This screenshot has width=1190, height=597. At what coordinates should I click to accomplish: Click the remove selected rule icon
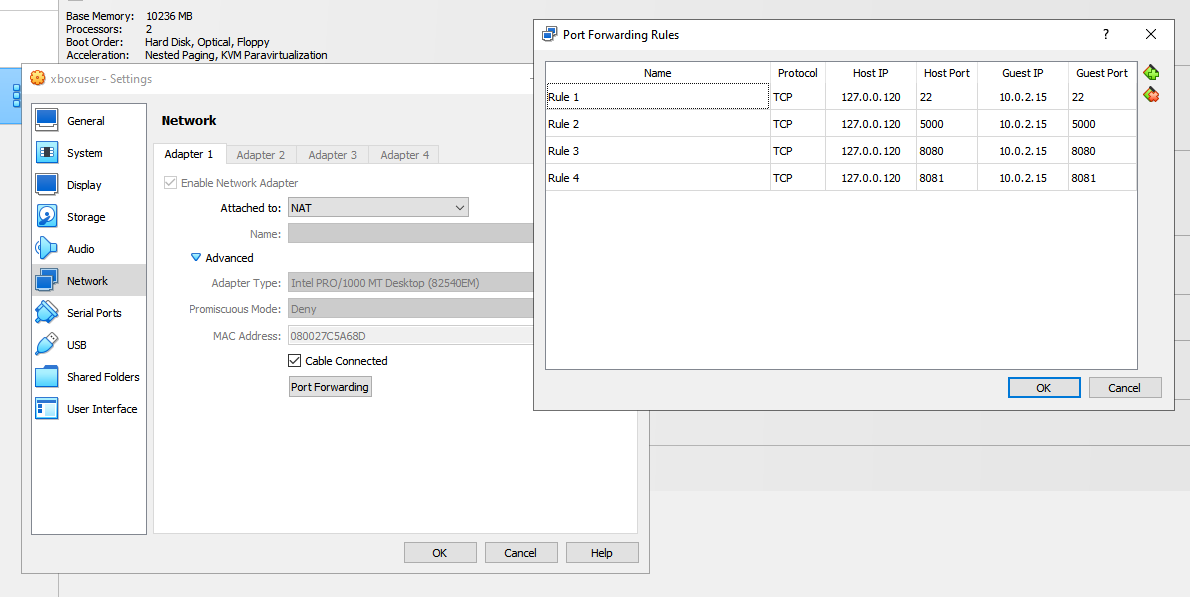pyautogui.click(x=1151, y=95)
